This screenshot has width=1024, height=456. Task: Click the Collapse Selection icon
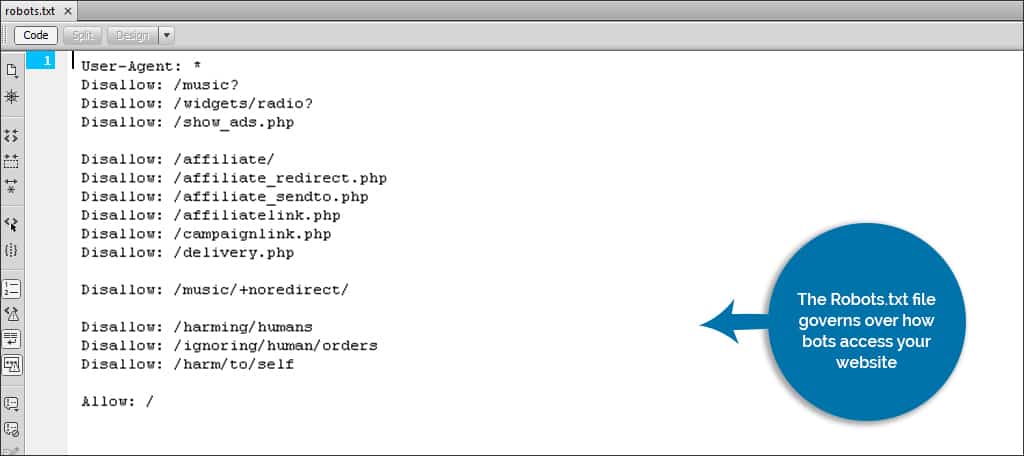click(12, 160)
